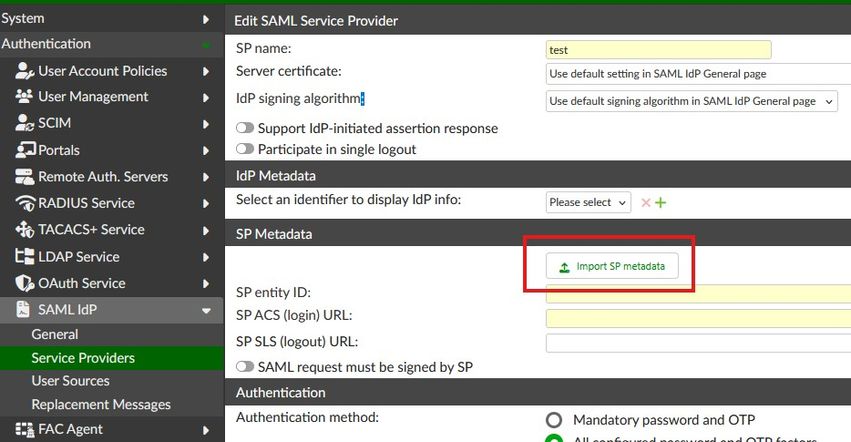
Task: Click the red X remove identifier icon
Action: click(x=645, y=202)
